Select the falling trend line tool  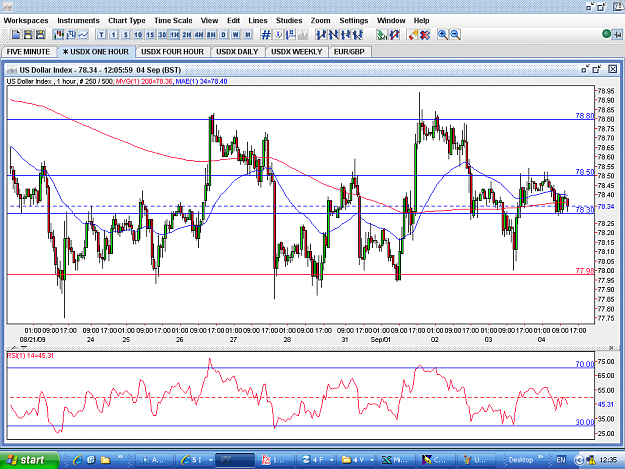(333, 35)
